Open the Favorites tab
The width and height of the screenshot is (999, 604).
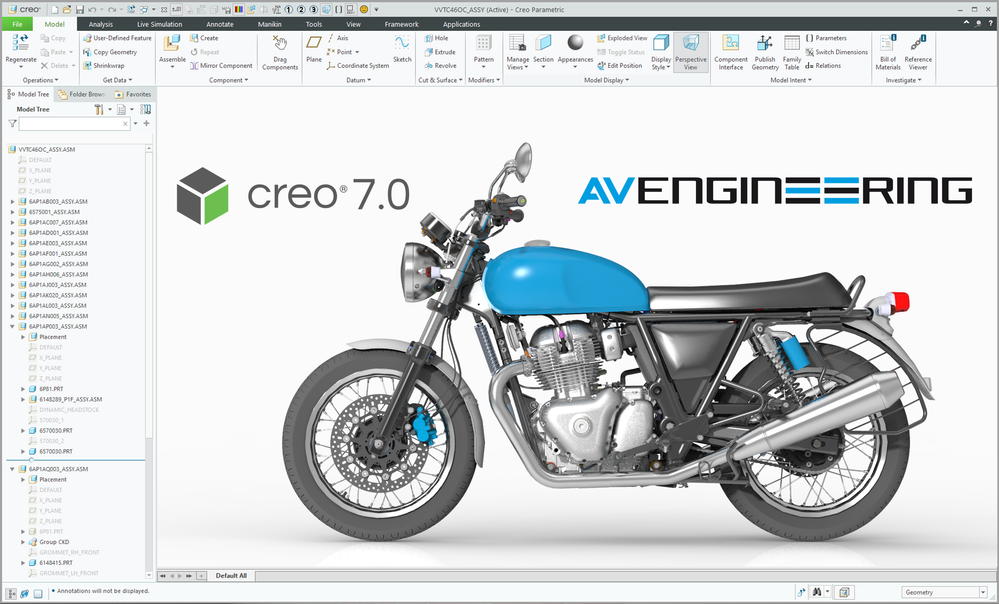tap(133, 94)
